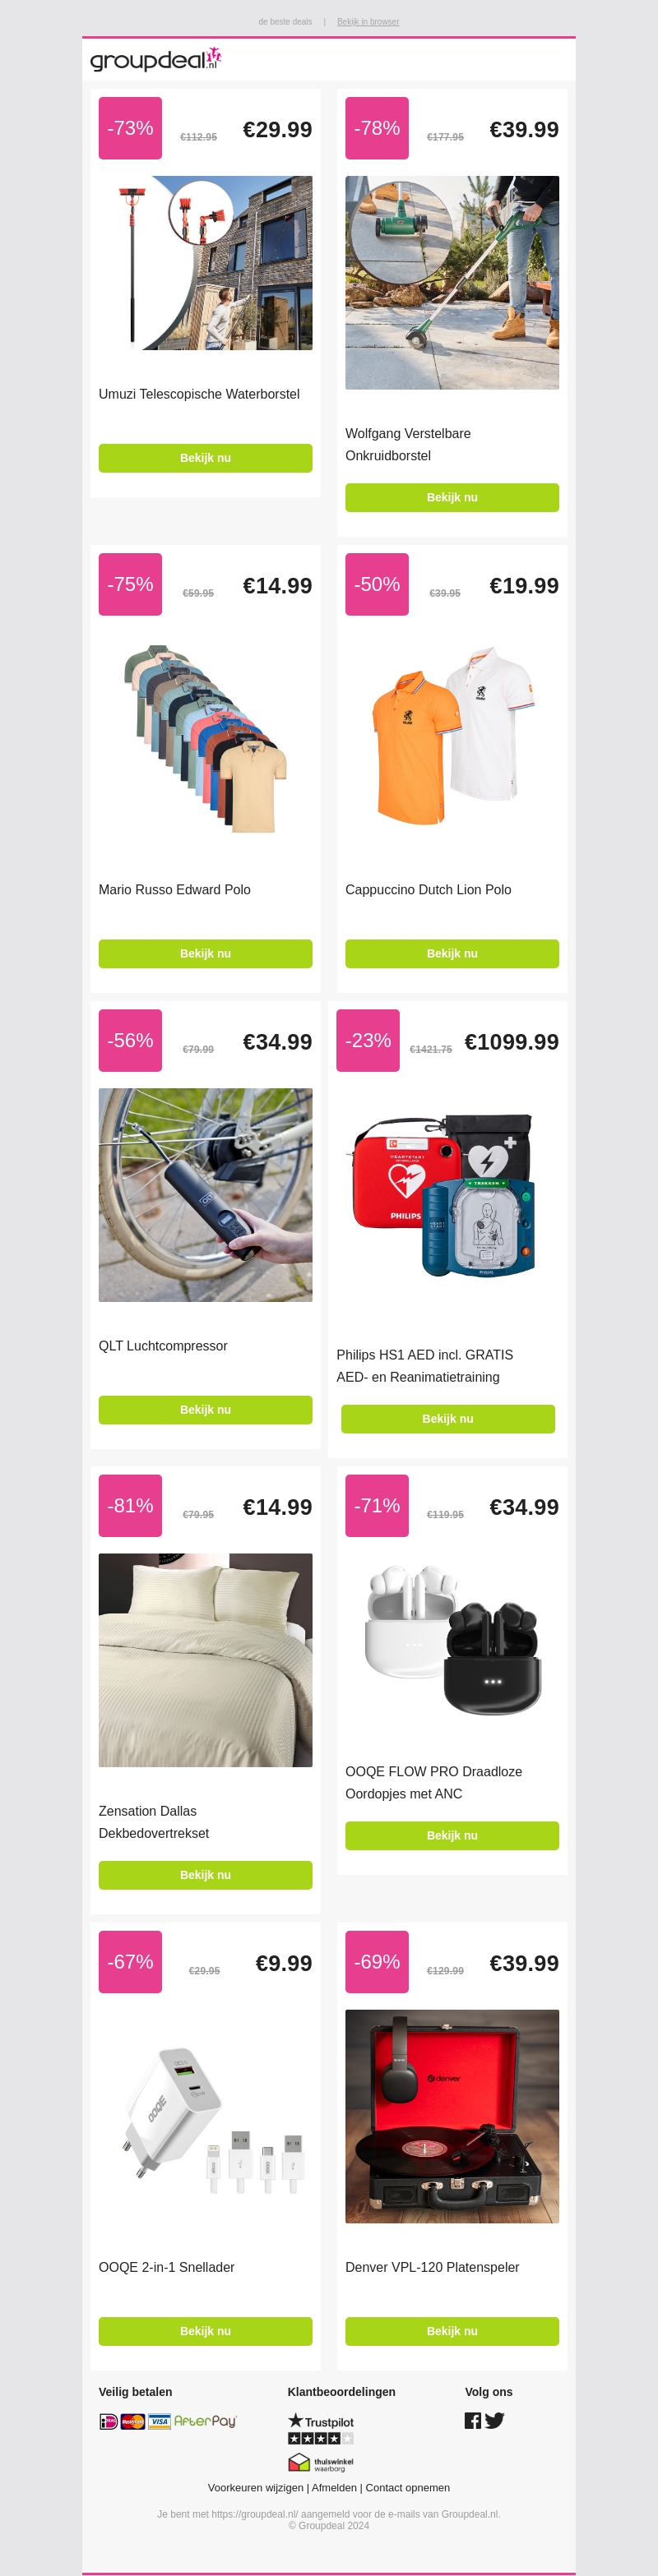Viewport: 658px width, 2576px height.
Task: Click the Trustpilot star rating logo
Action: point(321,2428)
